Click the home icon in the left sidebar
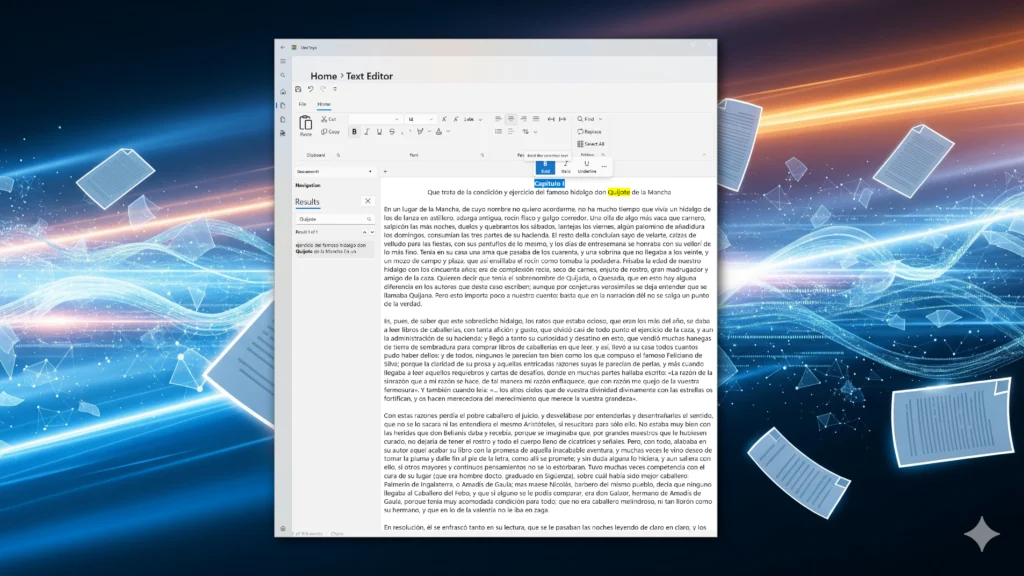This screenshot has width=1024, height=576. (283, 91)
